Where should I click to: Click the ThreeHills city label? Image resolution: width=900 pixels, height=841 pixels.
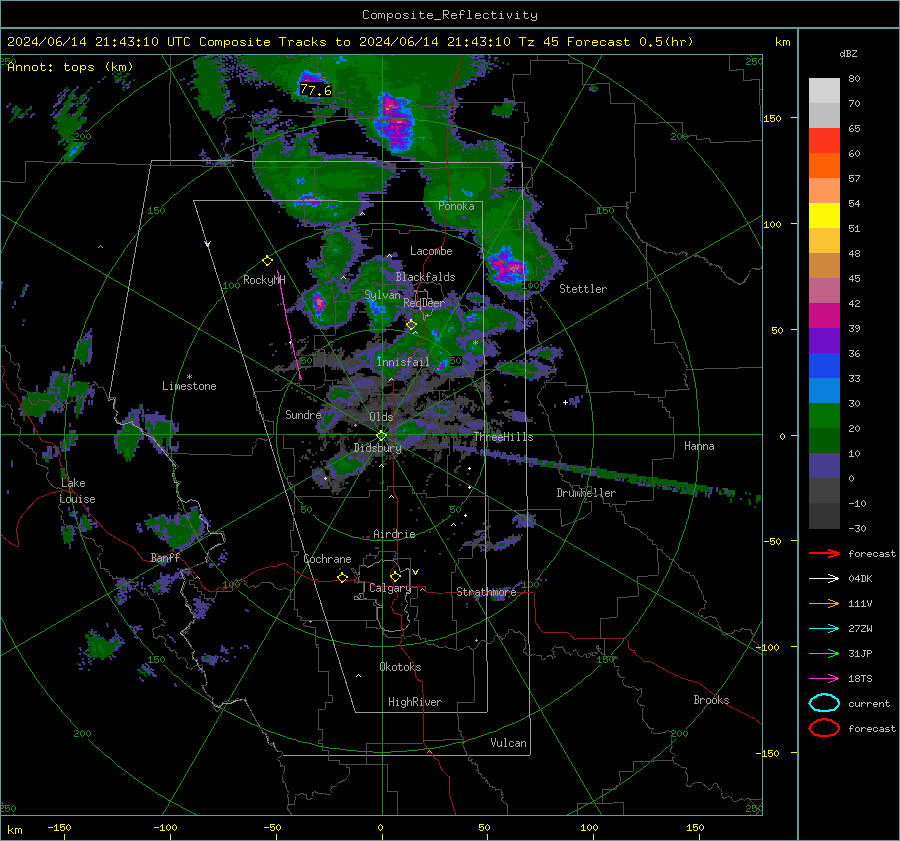point(503,437)
